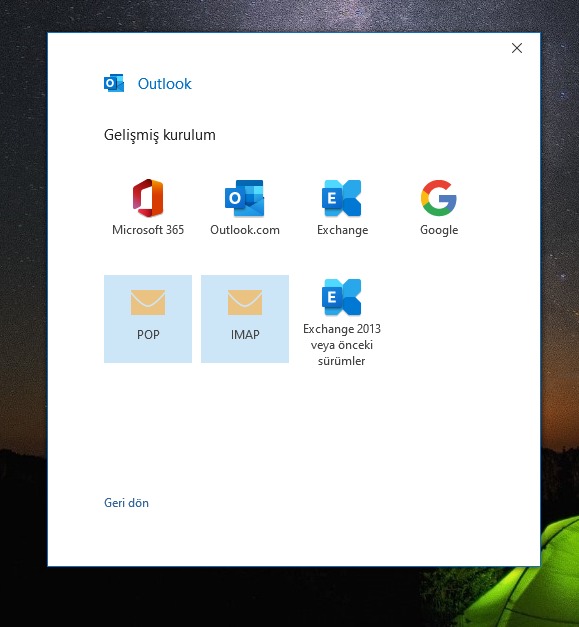
Task: Click the "Google" text label
Action: point(439,230)
